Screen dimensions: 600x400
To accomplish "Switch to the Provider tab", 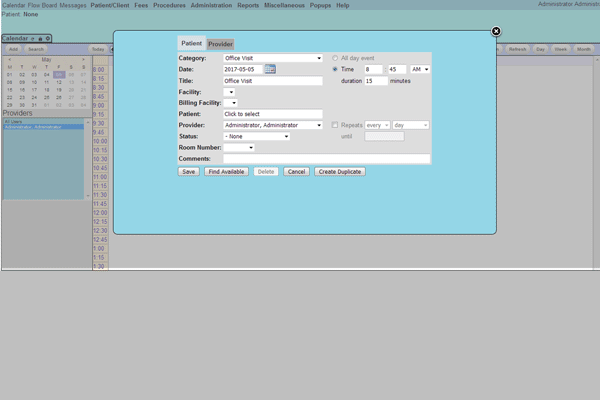I will [x=220, y=44].
